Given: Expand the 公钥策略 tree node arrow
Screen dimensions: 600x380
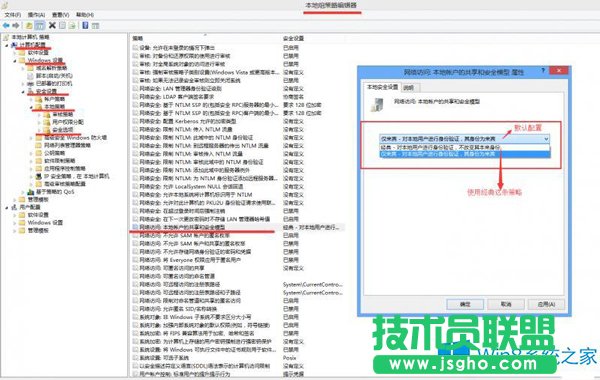Looking at the screenshot, I should [x=31, y=153].
